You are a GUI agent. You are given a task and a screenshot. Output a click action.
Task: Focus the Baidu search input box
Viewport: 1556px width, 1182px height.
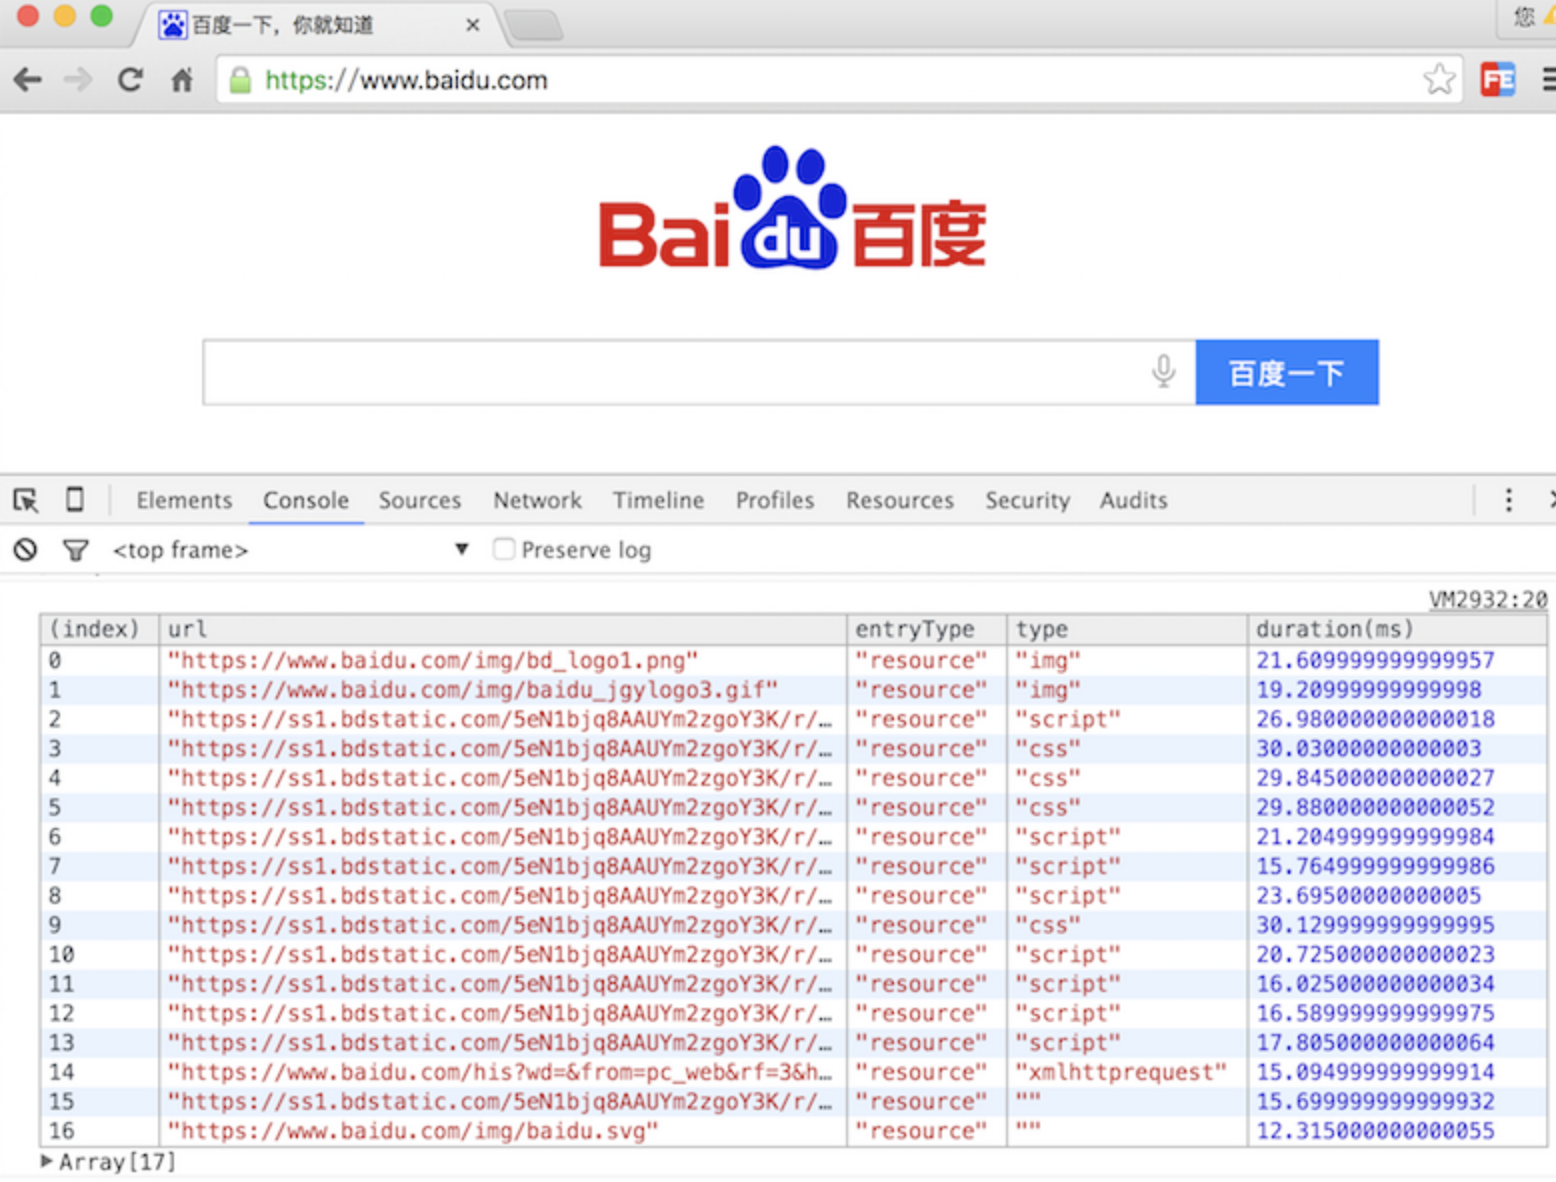click(670, 373)
